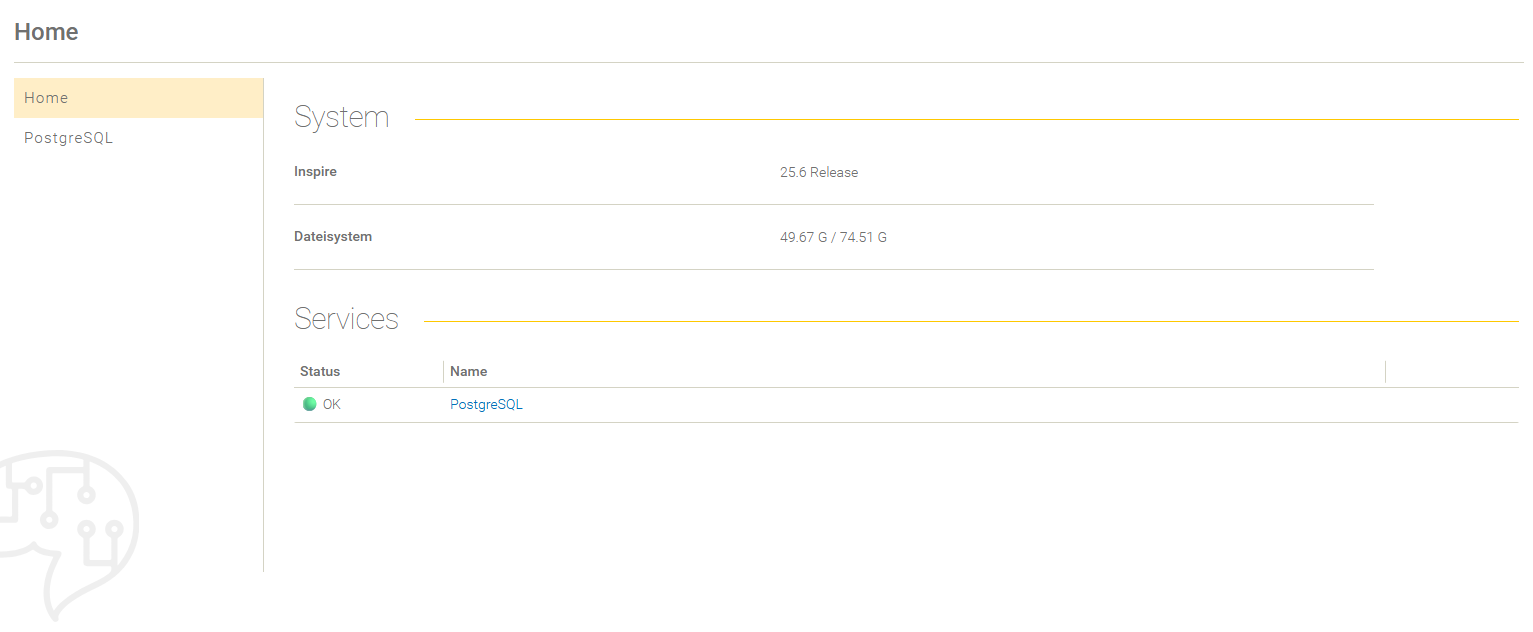Select Home in the sidebar
The height and width of the screenshot is (632, 1533).
[138, 98]
